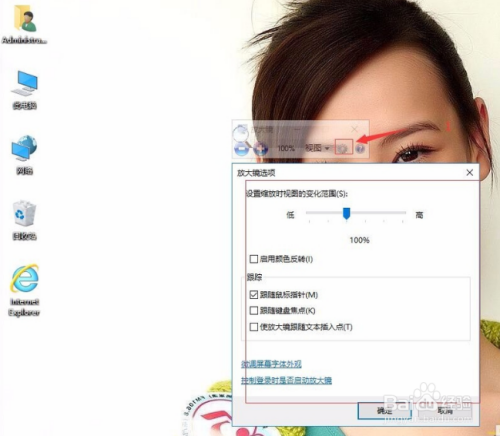Close the 放大镜选项 dialog
Screen dimensions: 500x436
click(470, 173)
